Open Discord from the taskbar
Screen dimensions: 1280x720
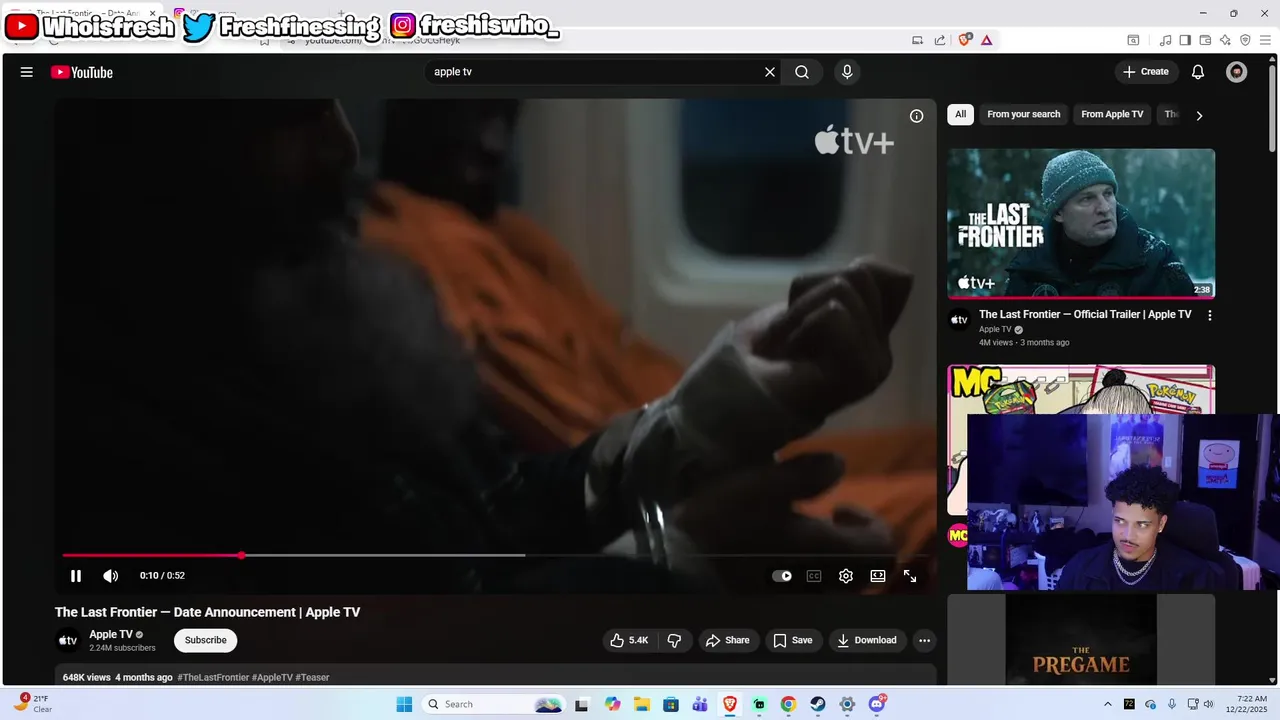point(877,704)
